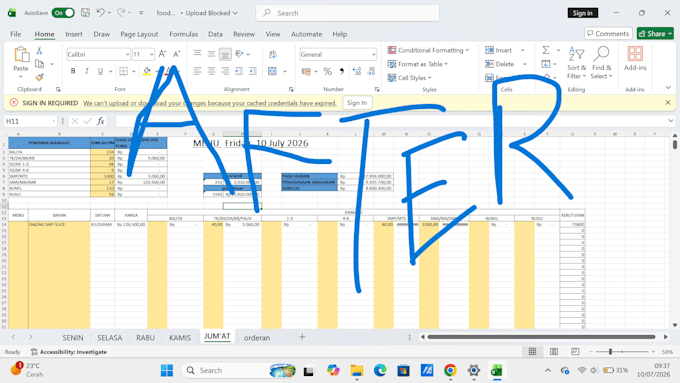The width and height of the screenshot is (680, 383).
Task: Click the Wrap Text icon
Action: tap(273, 54)
